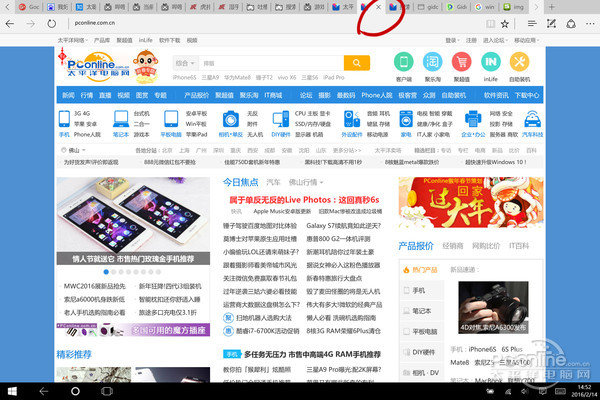Image resolution: width=600 pixels, height=400 pixels.
Task: Expand the 太平洋网络 top bar dropdown
Action: pyautogui.click(x=73, y=40)
